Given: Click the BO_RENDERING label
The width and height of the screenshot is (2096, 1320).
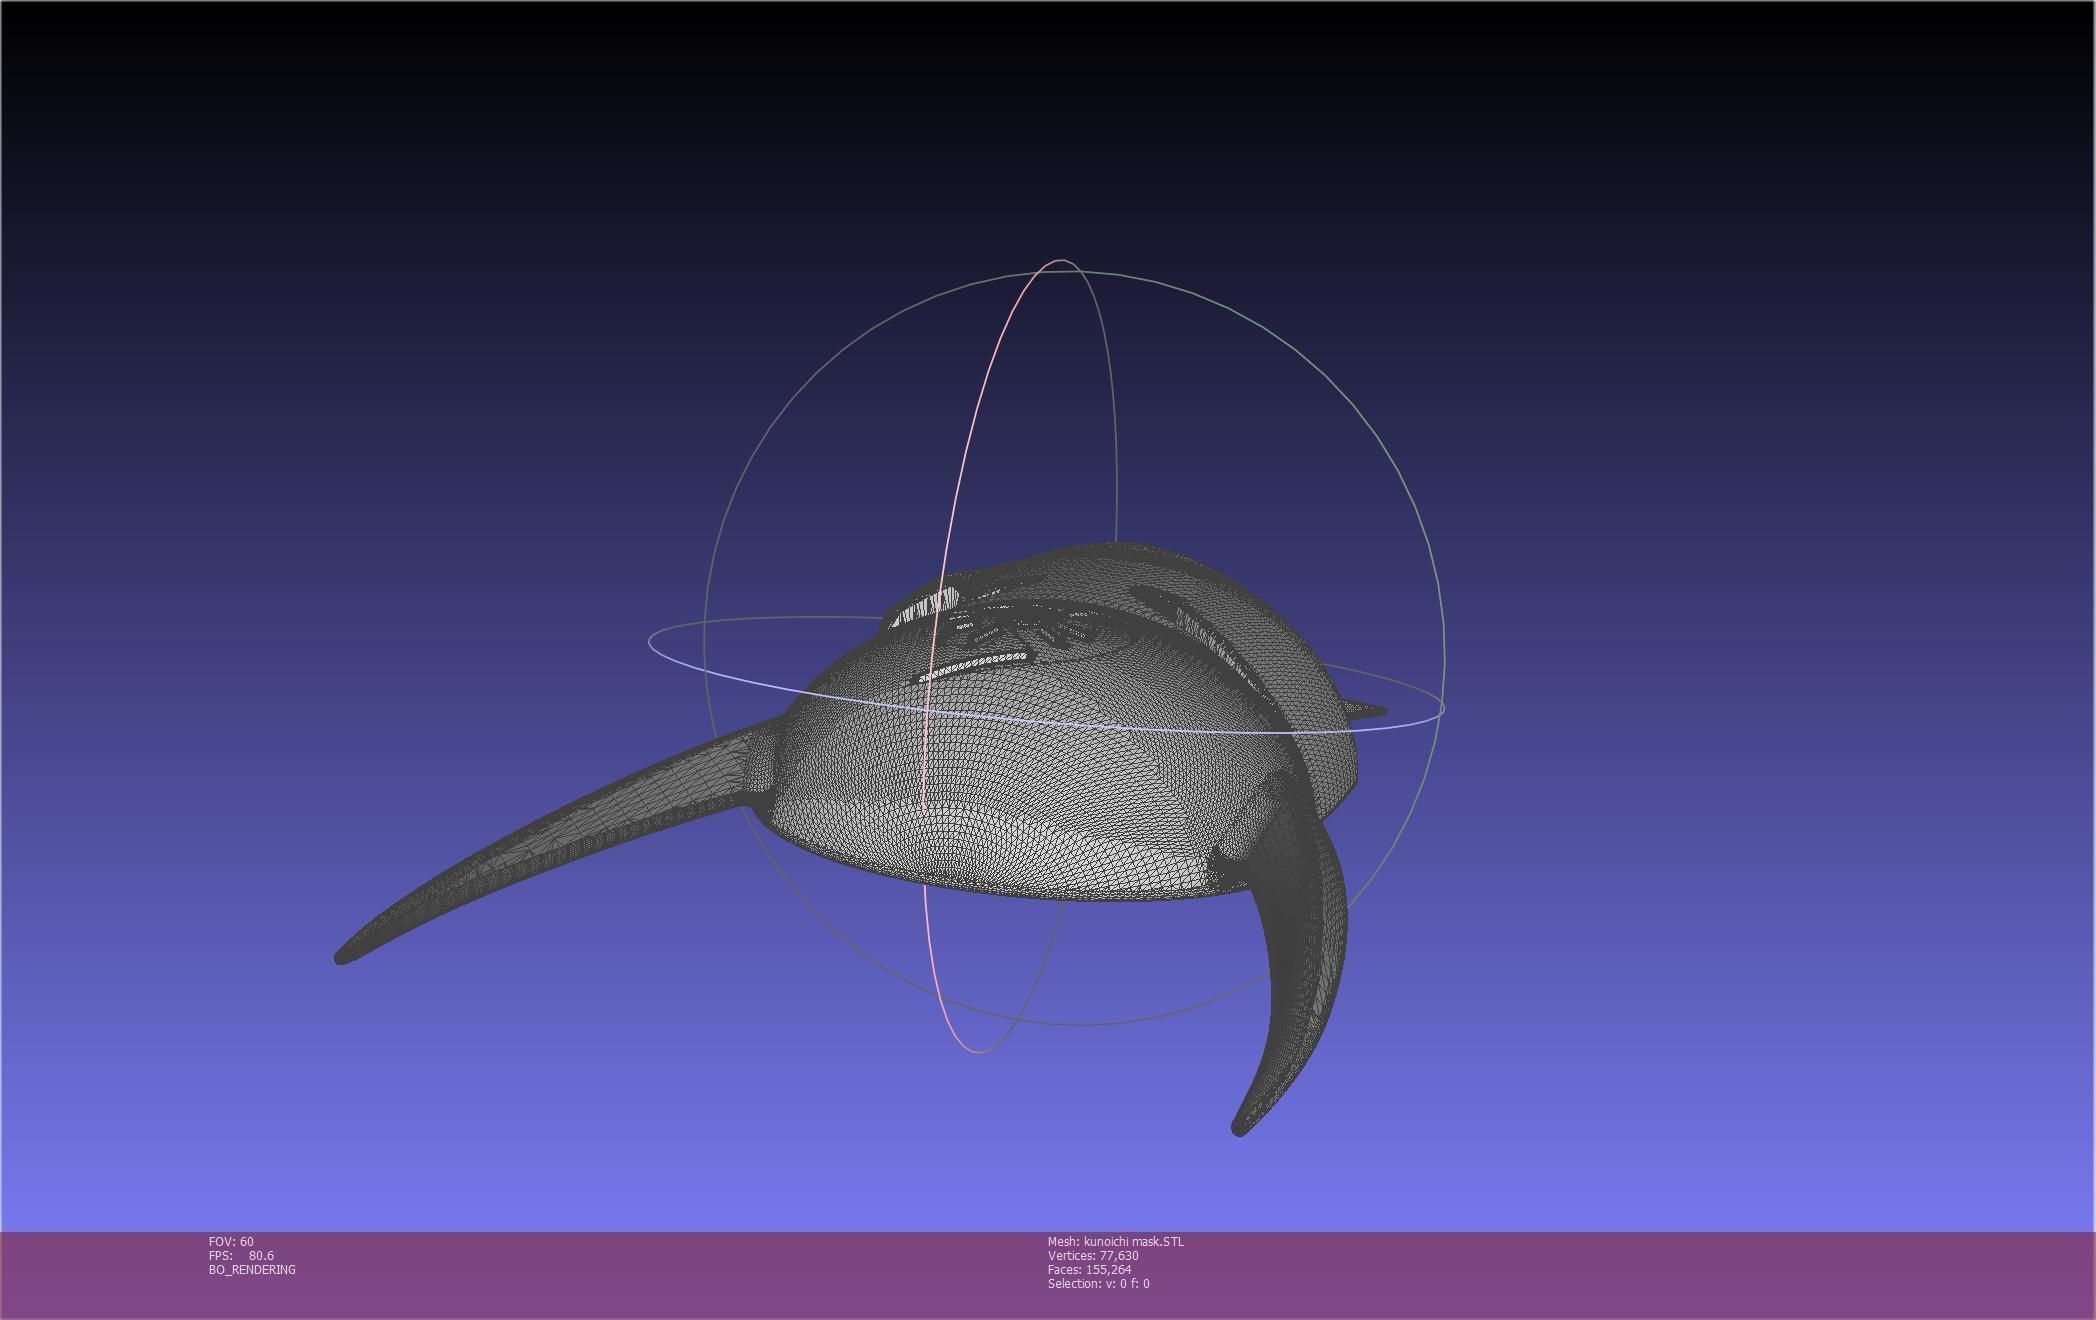Looking at the screenshot, I should (x=252, y=1270).
